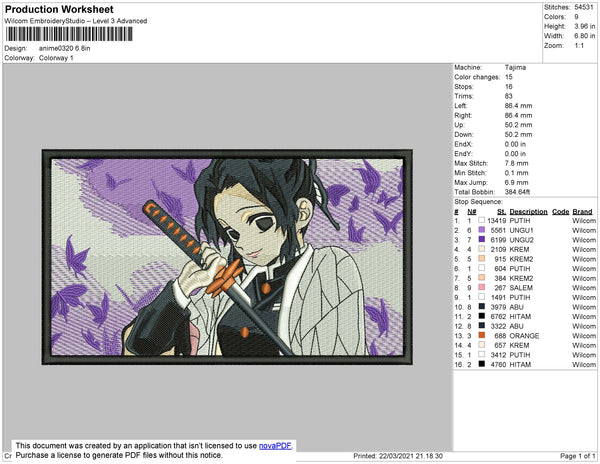Click the UNGU1 purple color swatch
Screen dimensions: 600x464
pyautogui.click(x=481, y=230)
